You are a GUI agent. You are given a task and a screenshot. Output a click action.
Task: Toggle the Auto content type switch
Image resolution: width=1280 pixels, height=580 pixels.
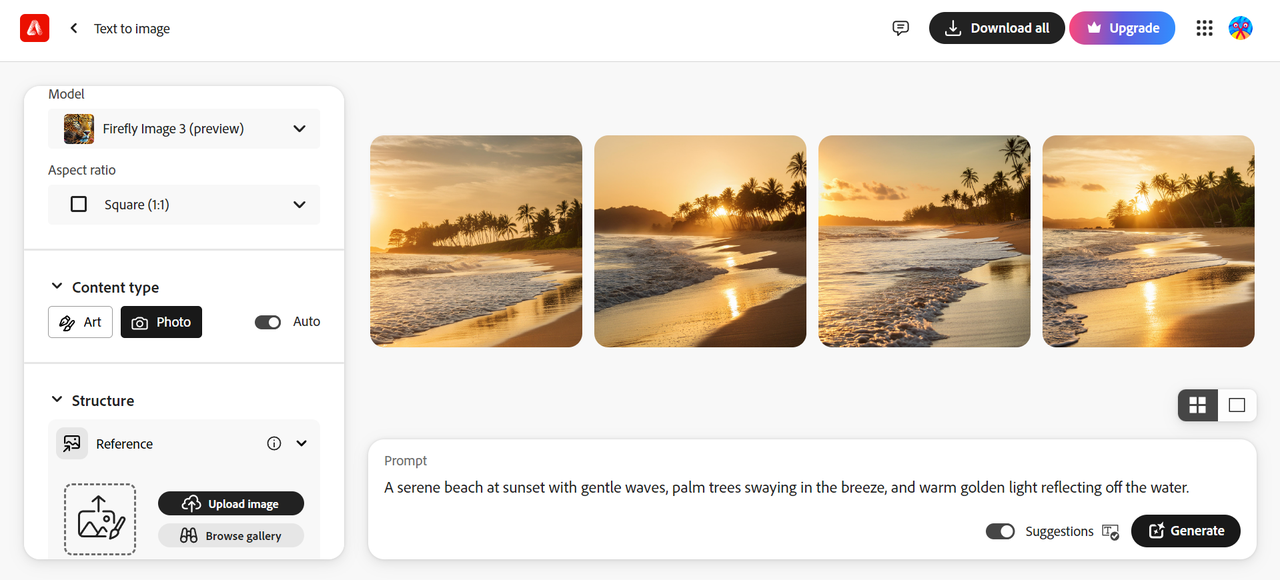(268, 322)
